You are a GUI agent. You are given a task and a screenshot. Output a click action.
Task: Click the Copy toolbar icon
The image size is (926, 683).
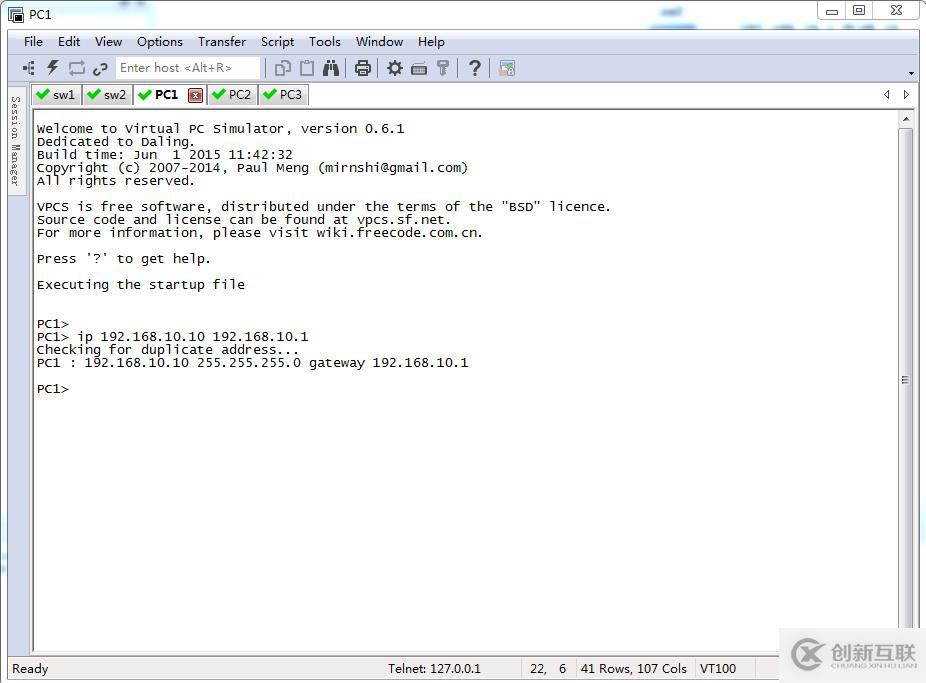282,68
